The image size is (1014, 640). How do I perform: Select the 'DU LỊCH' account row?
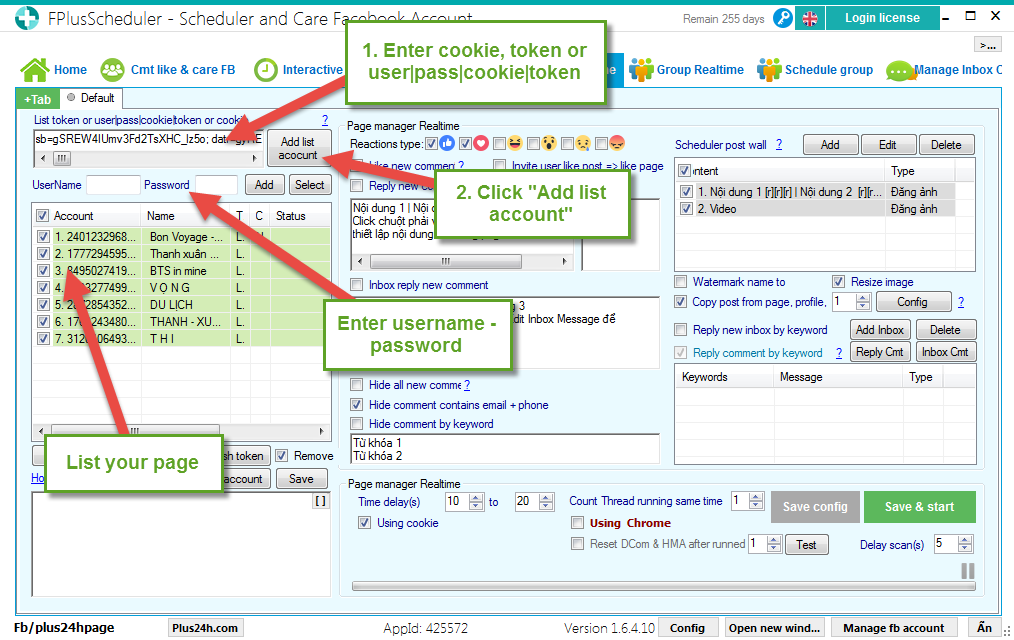181,304
